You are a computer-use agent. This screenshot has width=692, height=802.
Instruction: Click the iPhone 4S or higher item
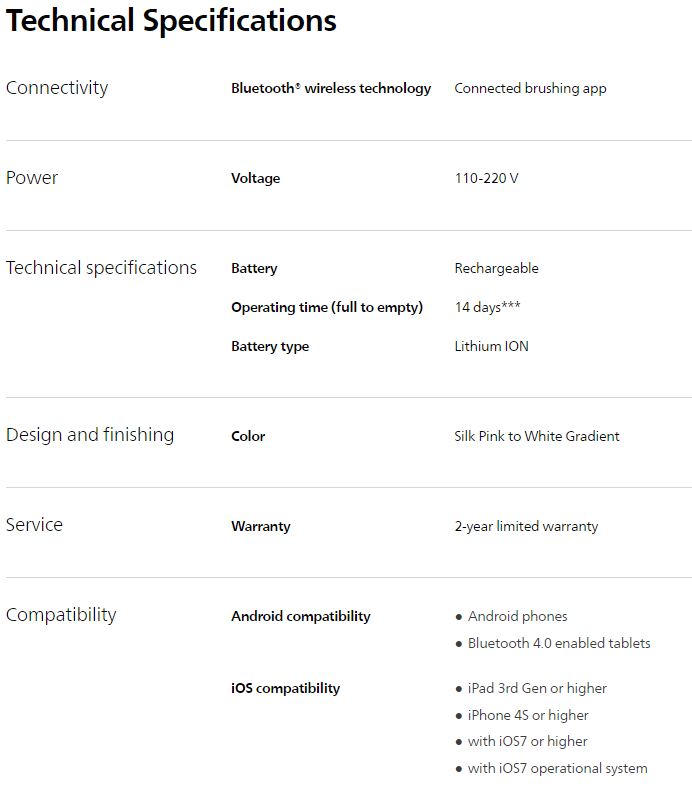528,715
